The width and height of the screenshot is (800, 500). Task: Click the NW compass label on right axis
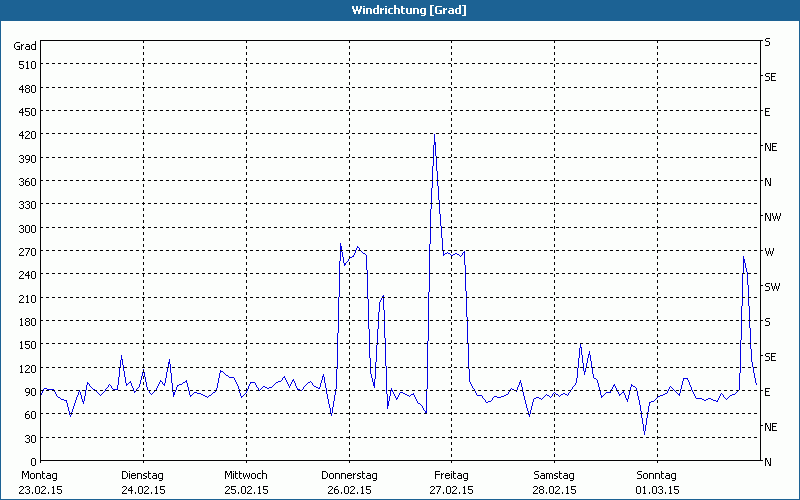click(x=772, y=217)
